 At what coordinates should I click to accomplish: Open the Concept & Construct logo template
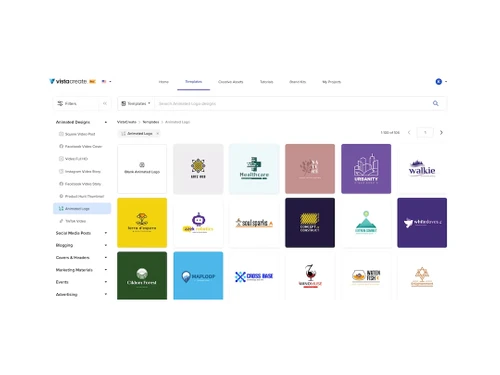click(x=310, y=223)
